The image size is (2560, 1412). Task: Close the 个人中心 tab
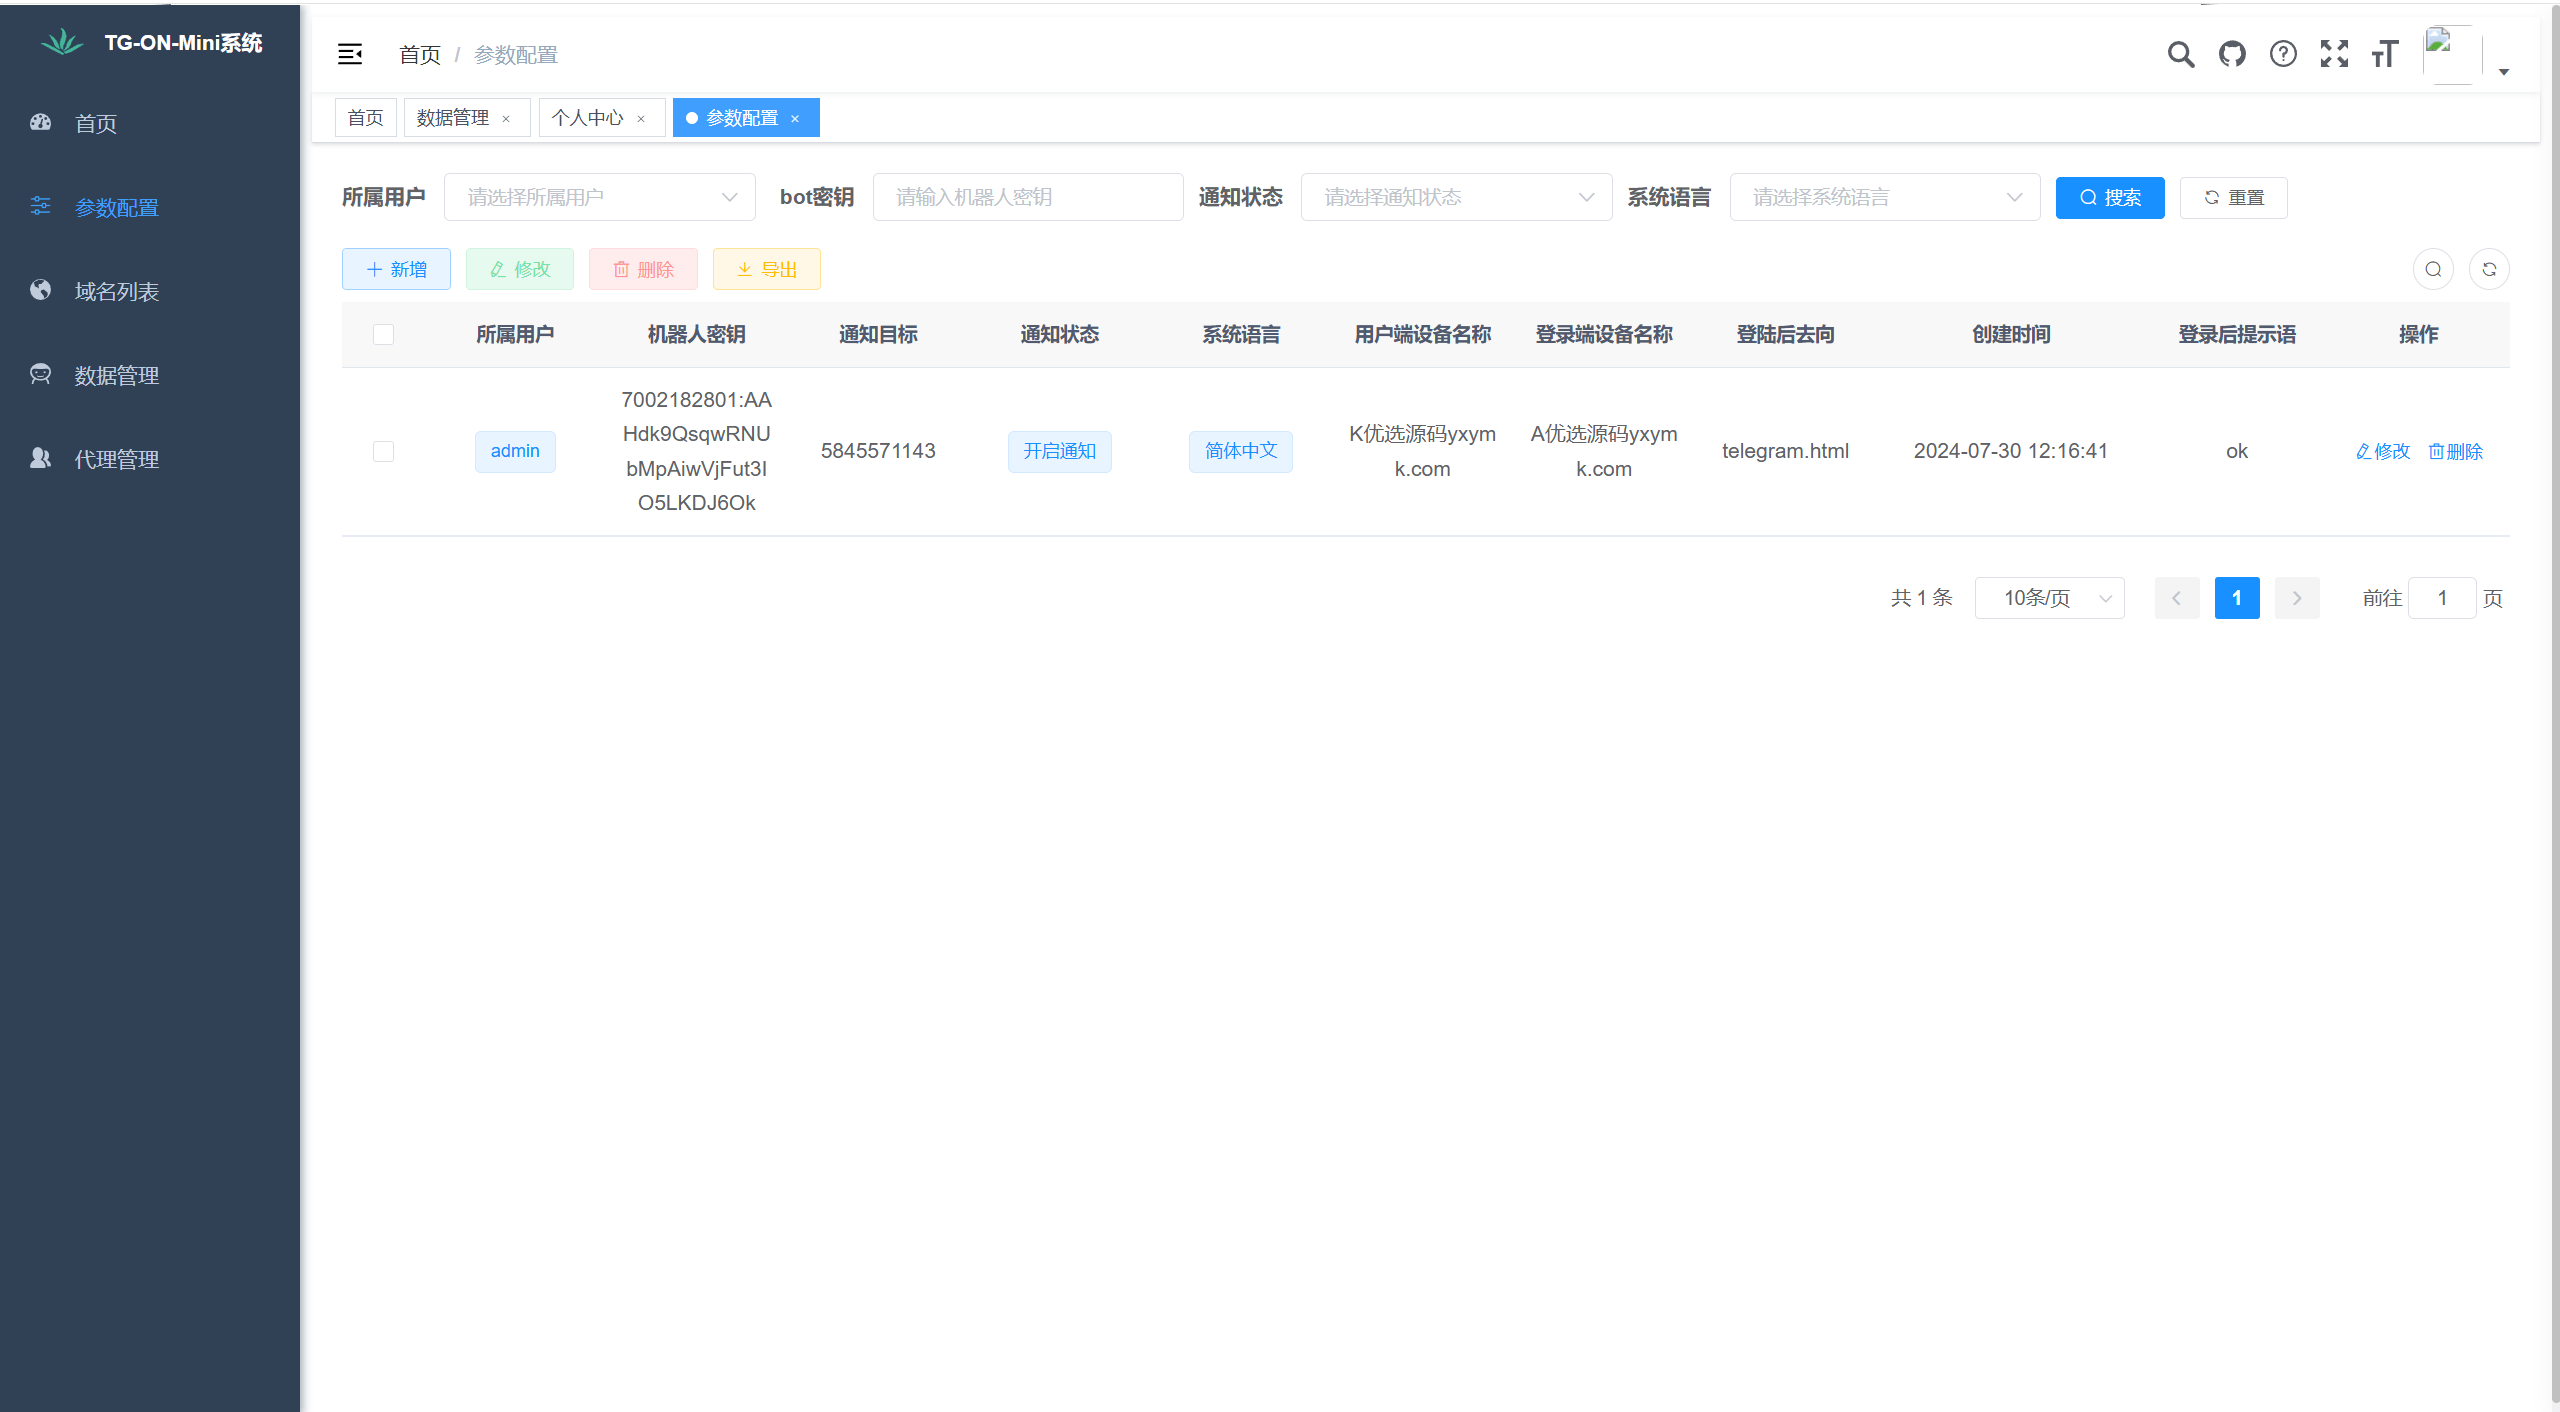point(641,119)
